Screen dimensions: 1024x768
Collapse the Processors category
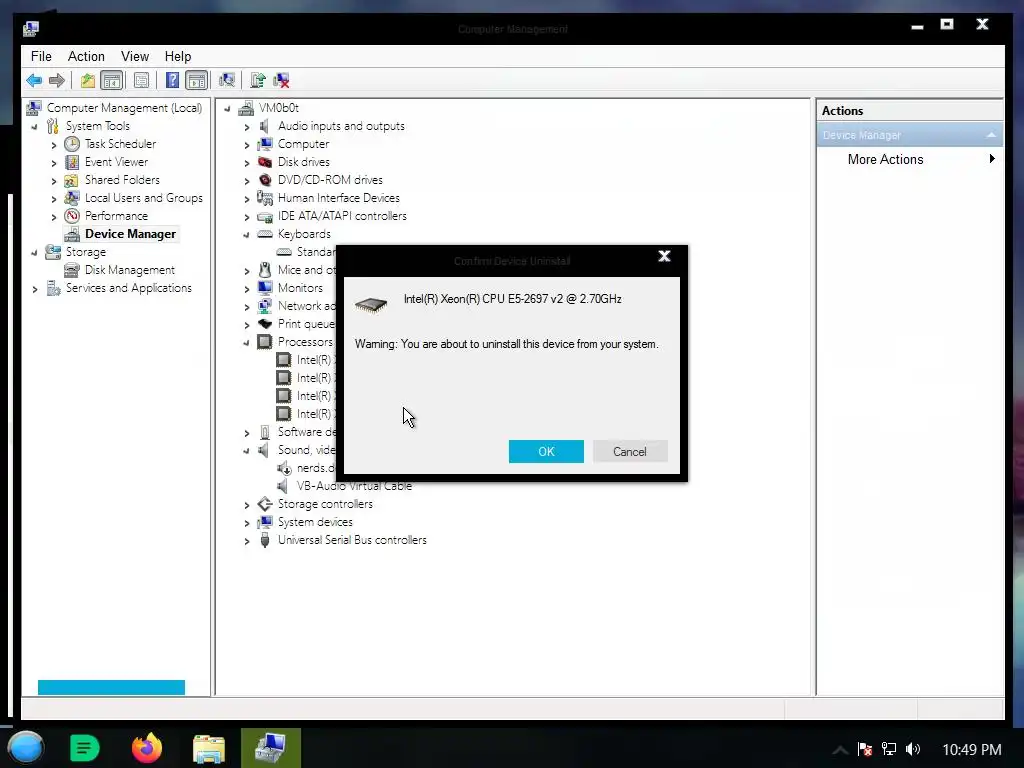click(x=246, y=342)
